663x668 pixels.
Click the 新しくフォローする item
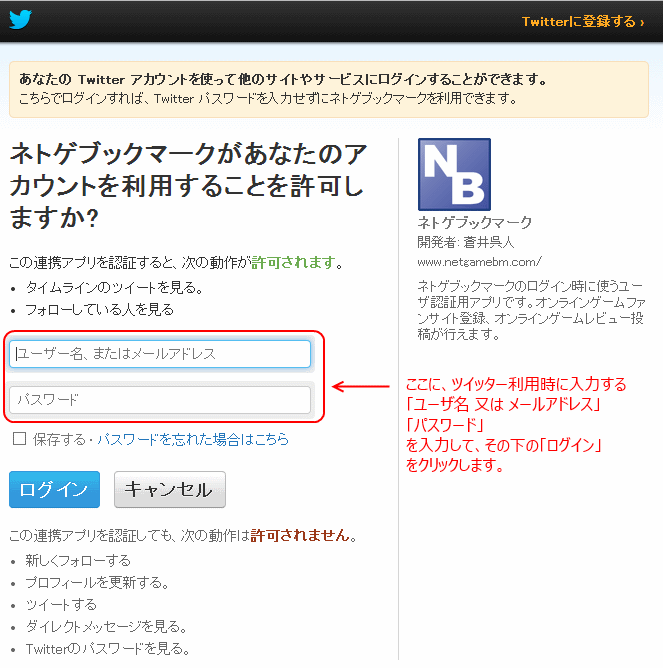tap(78, 560)
